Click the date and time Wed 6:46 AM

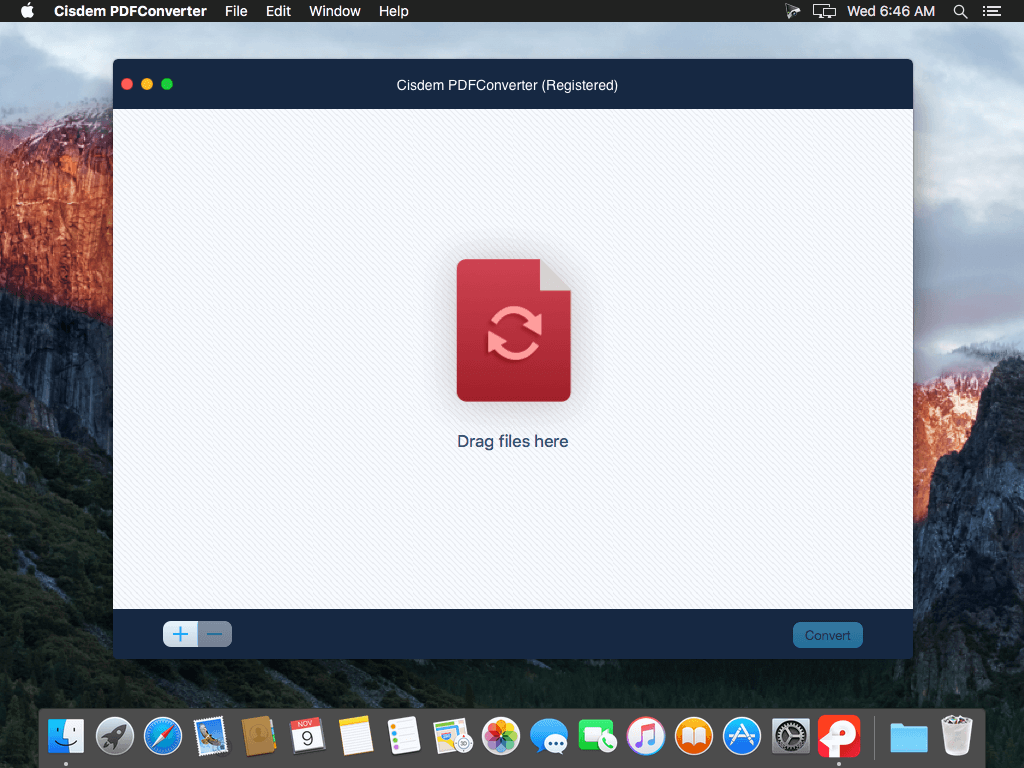click(x=891, y=11)
